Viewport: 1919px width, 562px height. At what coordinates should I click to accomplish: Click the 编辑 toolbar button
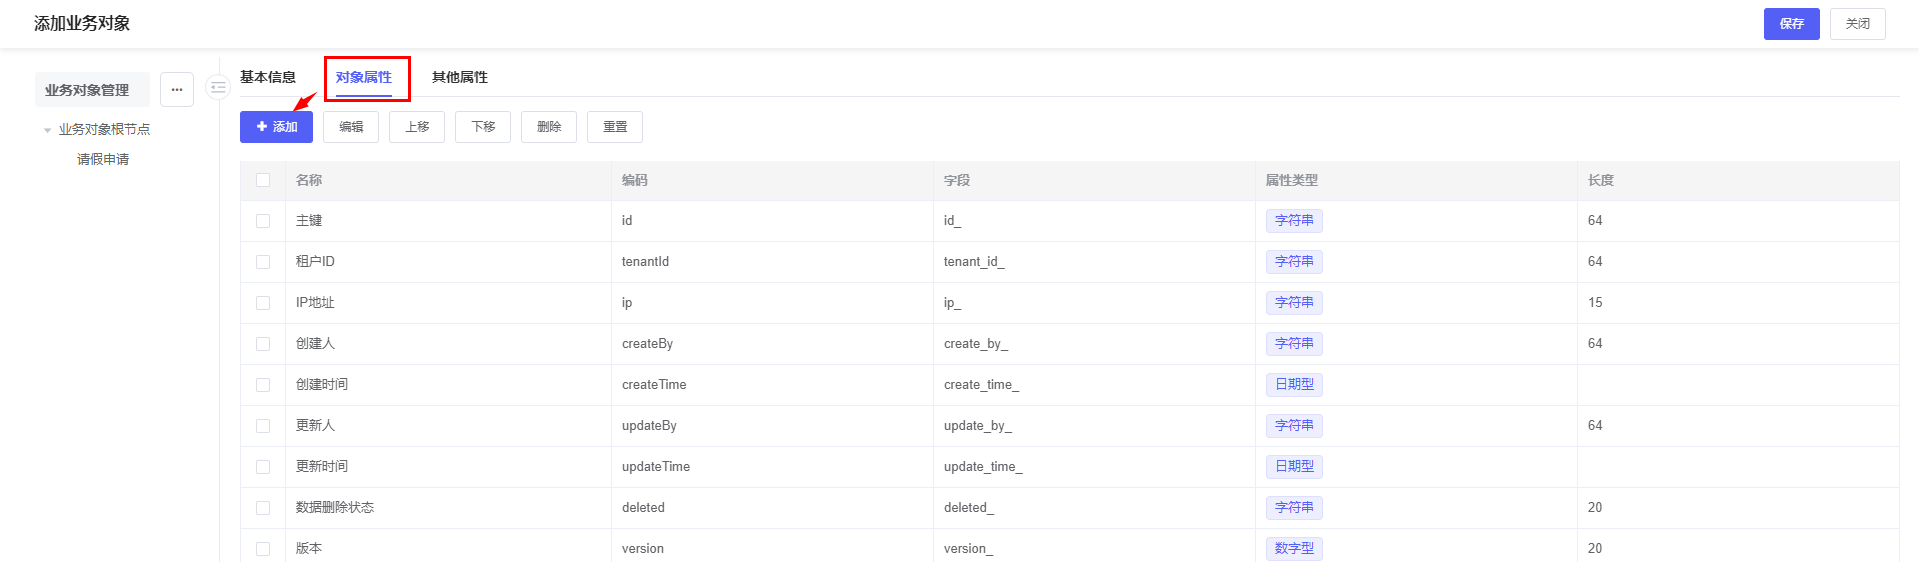pyautogui.click(x=351, y=127)
